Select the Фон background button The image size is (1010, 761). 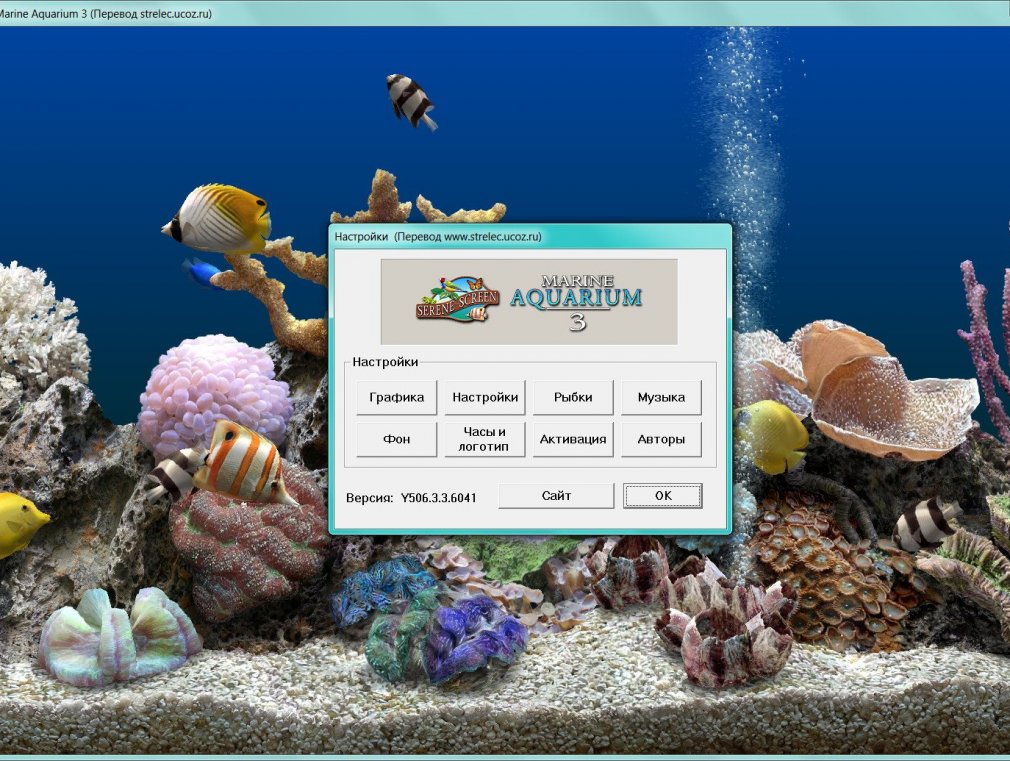396,439
